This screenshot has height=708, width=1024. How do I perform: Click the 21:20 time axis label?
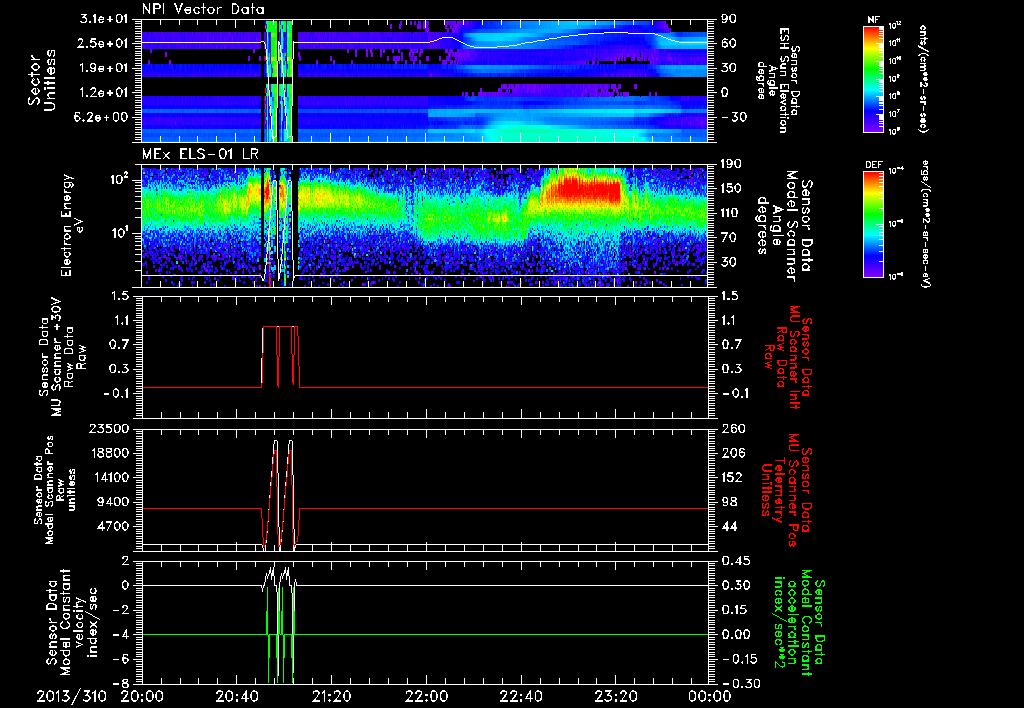click(331, 696)
